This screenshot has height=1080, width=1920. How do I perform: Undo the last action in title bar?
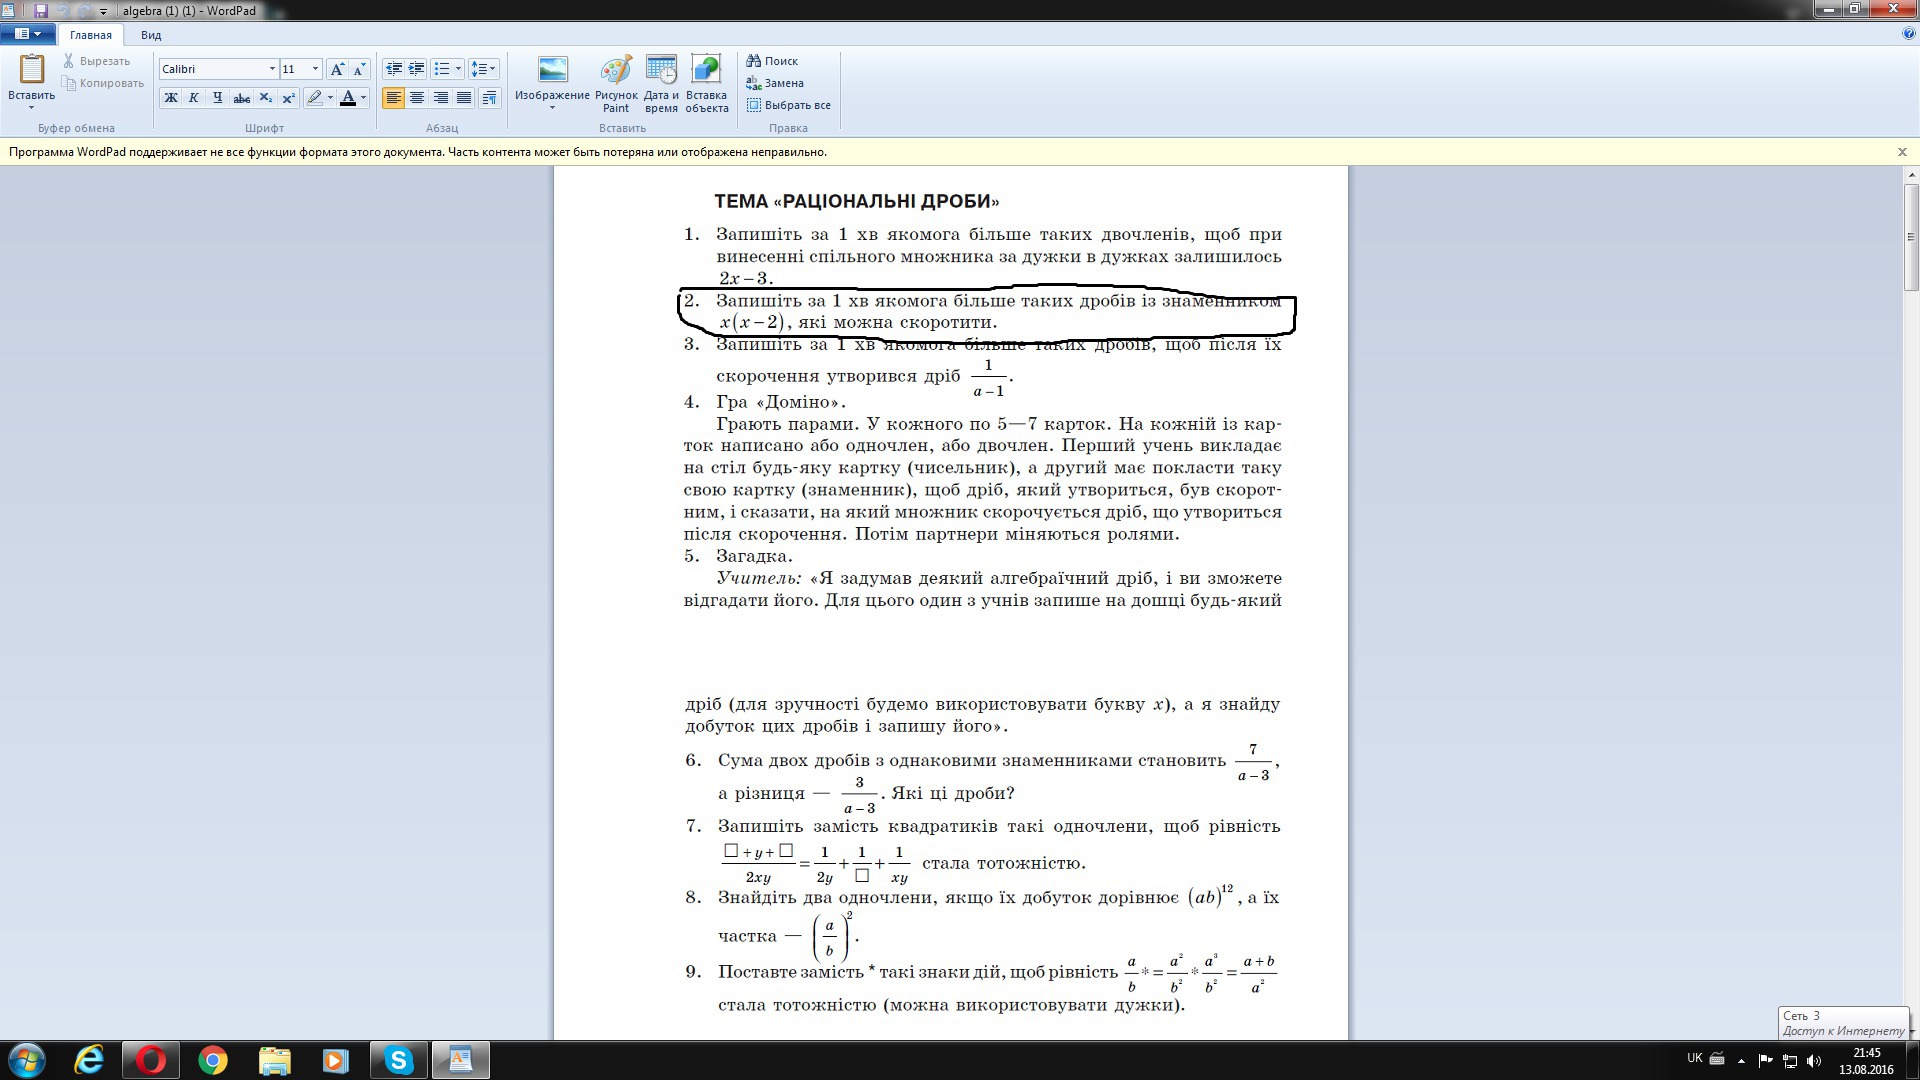click(x=62, y=11)
